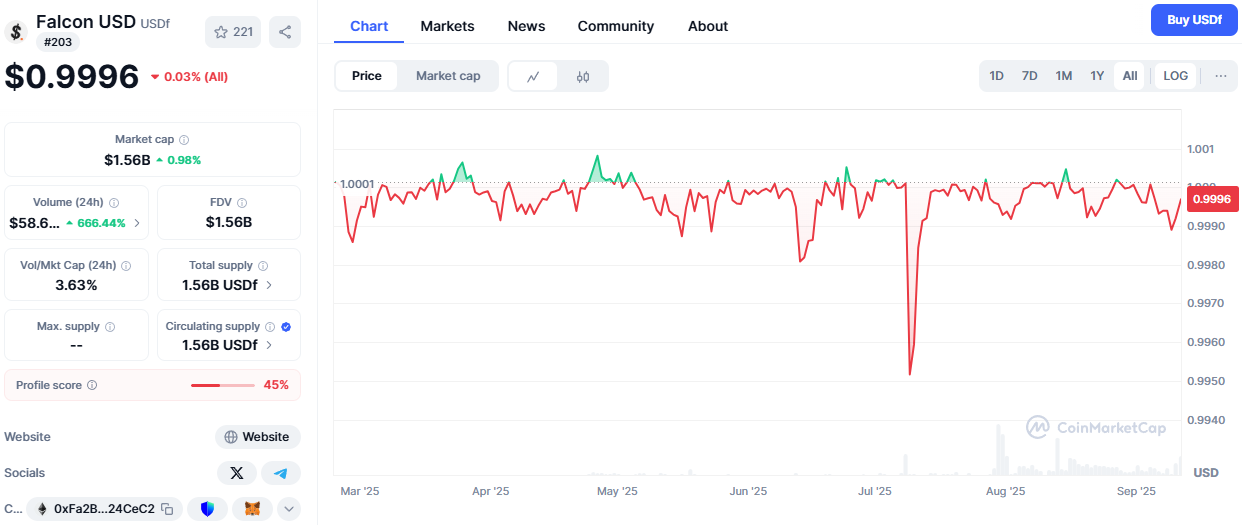This screenshot has width=1242, height=525.
Task: Switch to line chart icon
Action: click(534, 76)
